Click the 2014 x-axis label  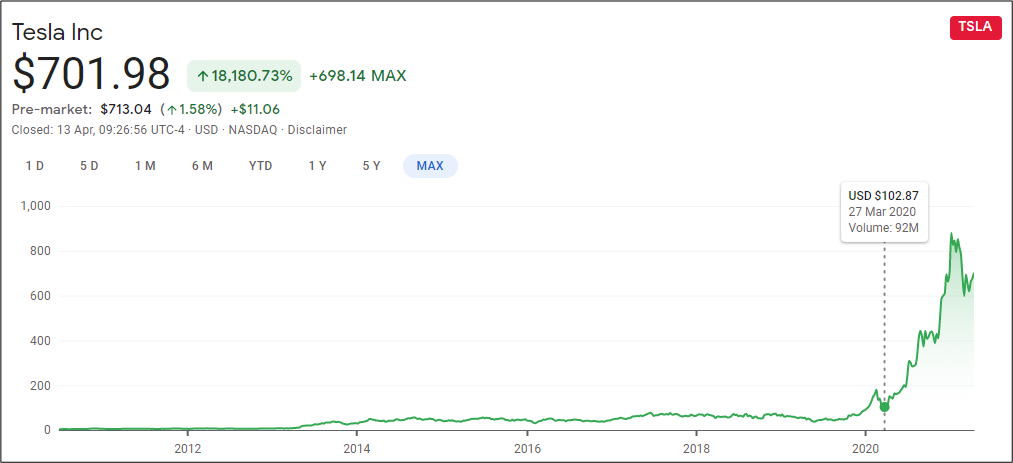[357, 448]
